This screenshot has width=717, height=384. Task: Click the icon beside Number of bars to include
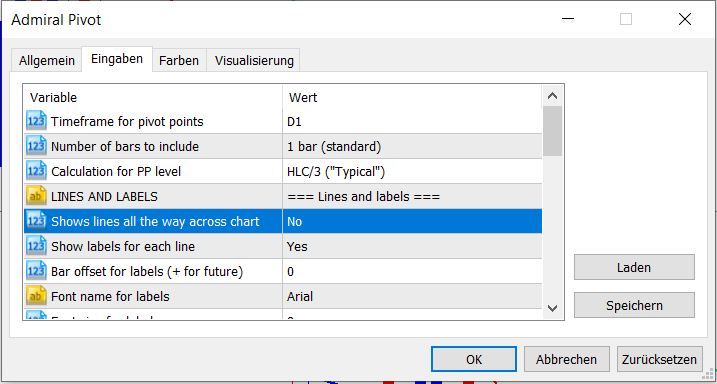click(x=36, y=146)
